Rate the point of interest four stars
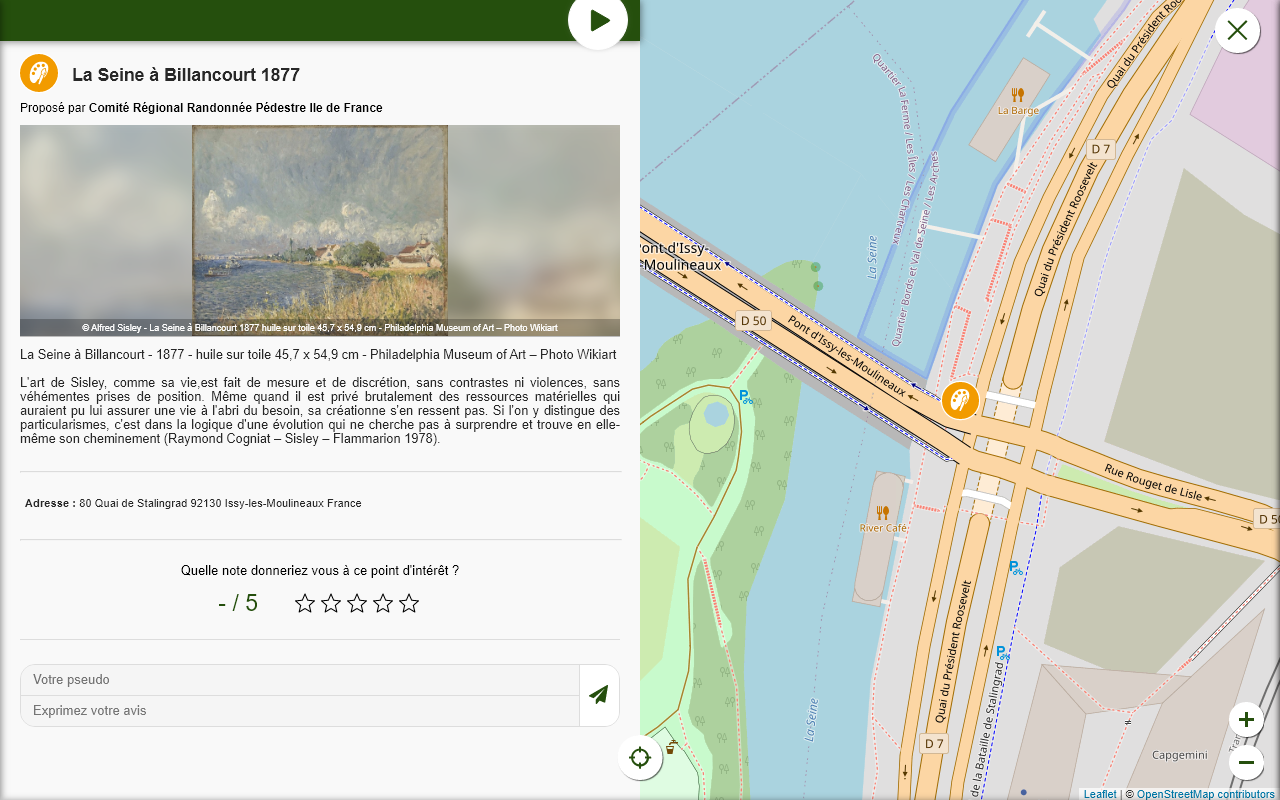Screen dimensions: 1280x800 pyautogui.click(x=383, y=603)
